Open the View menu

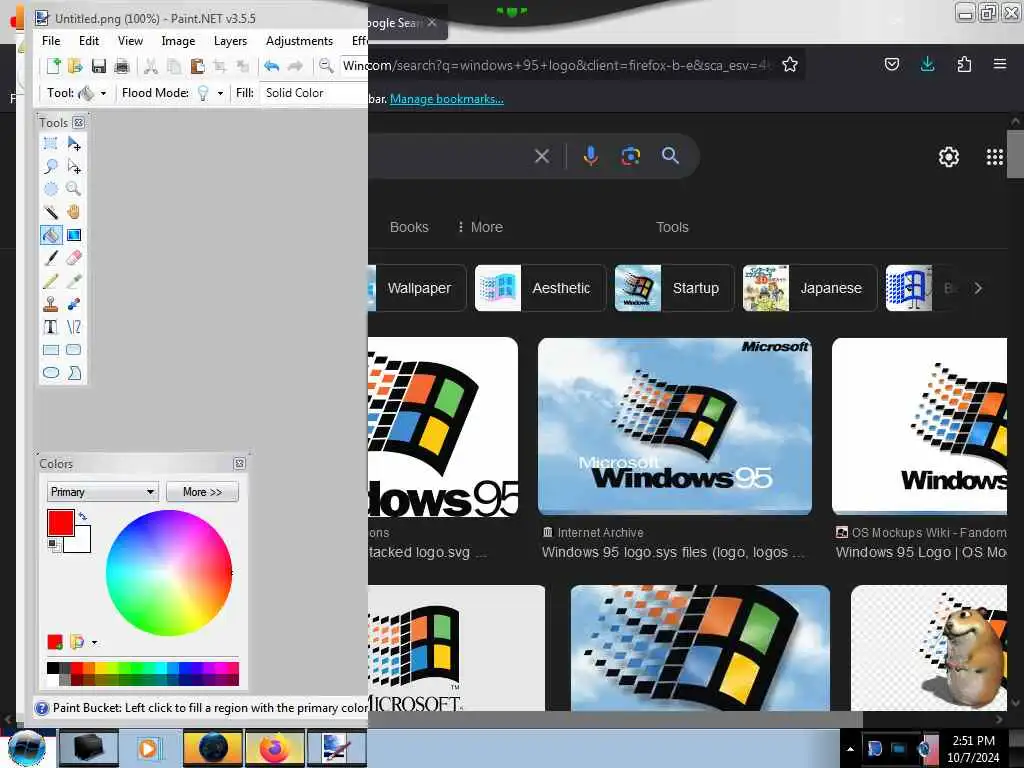point(130,40)
